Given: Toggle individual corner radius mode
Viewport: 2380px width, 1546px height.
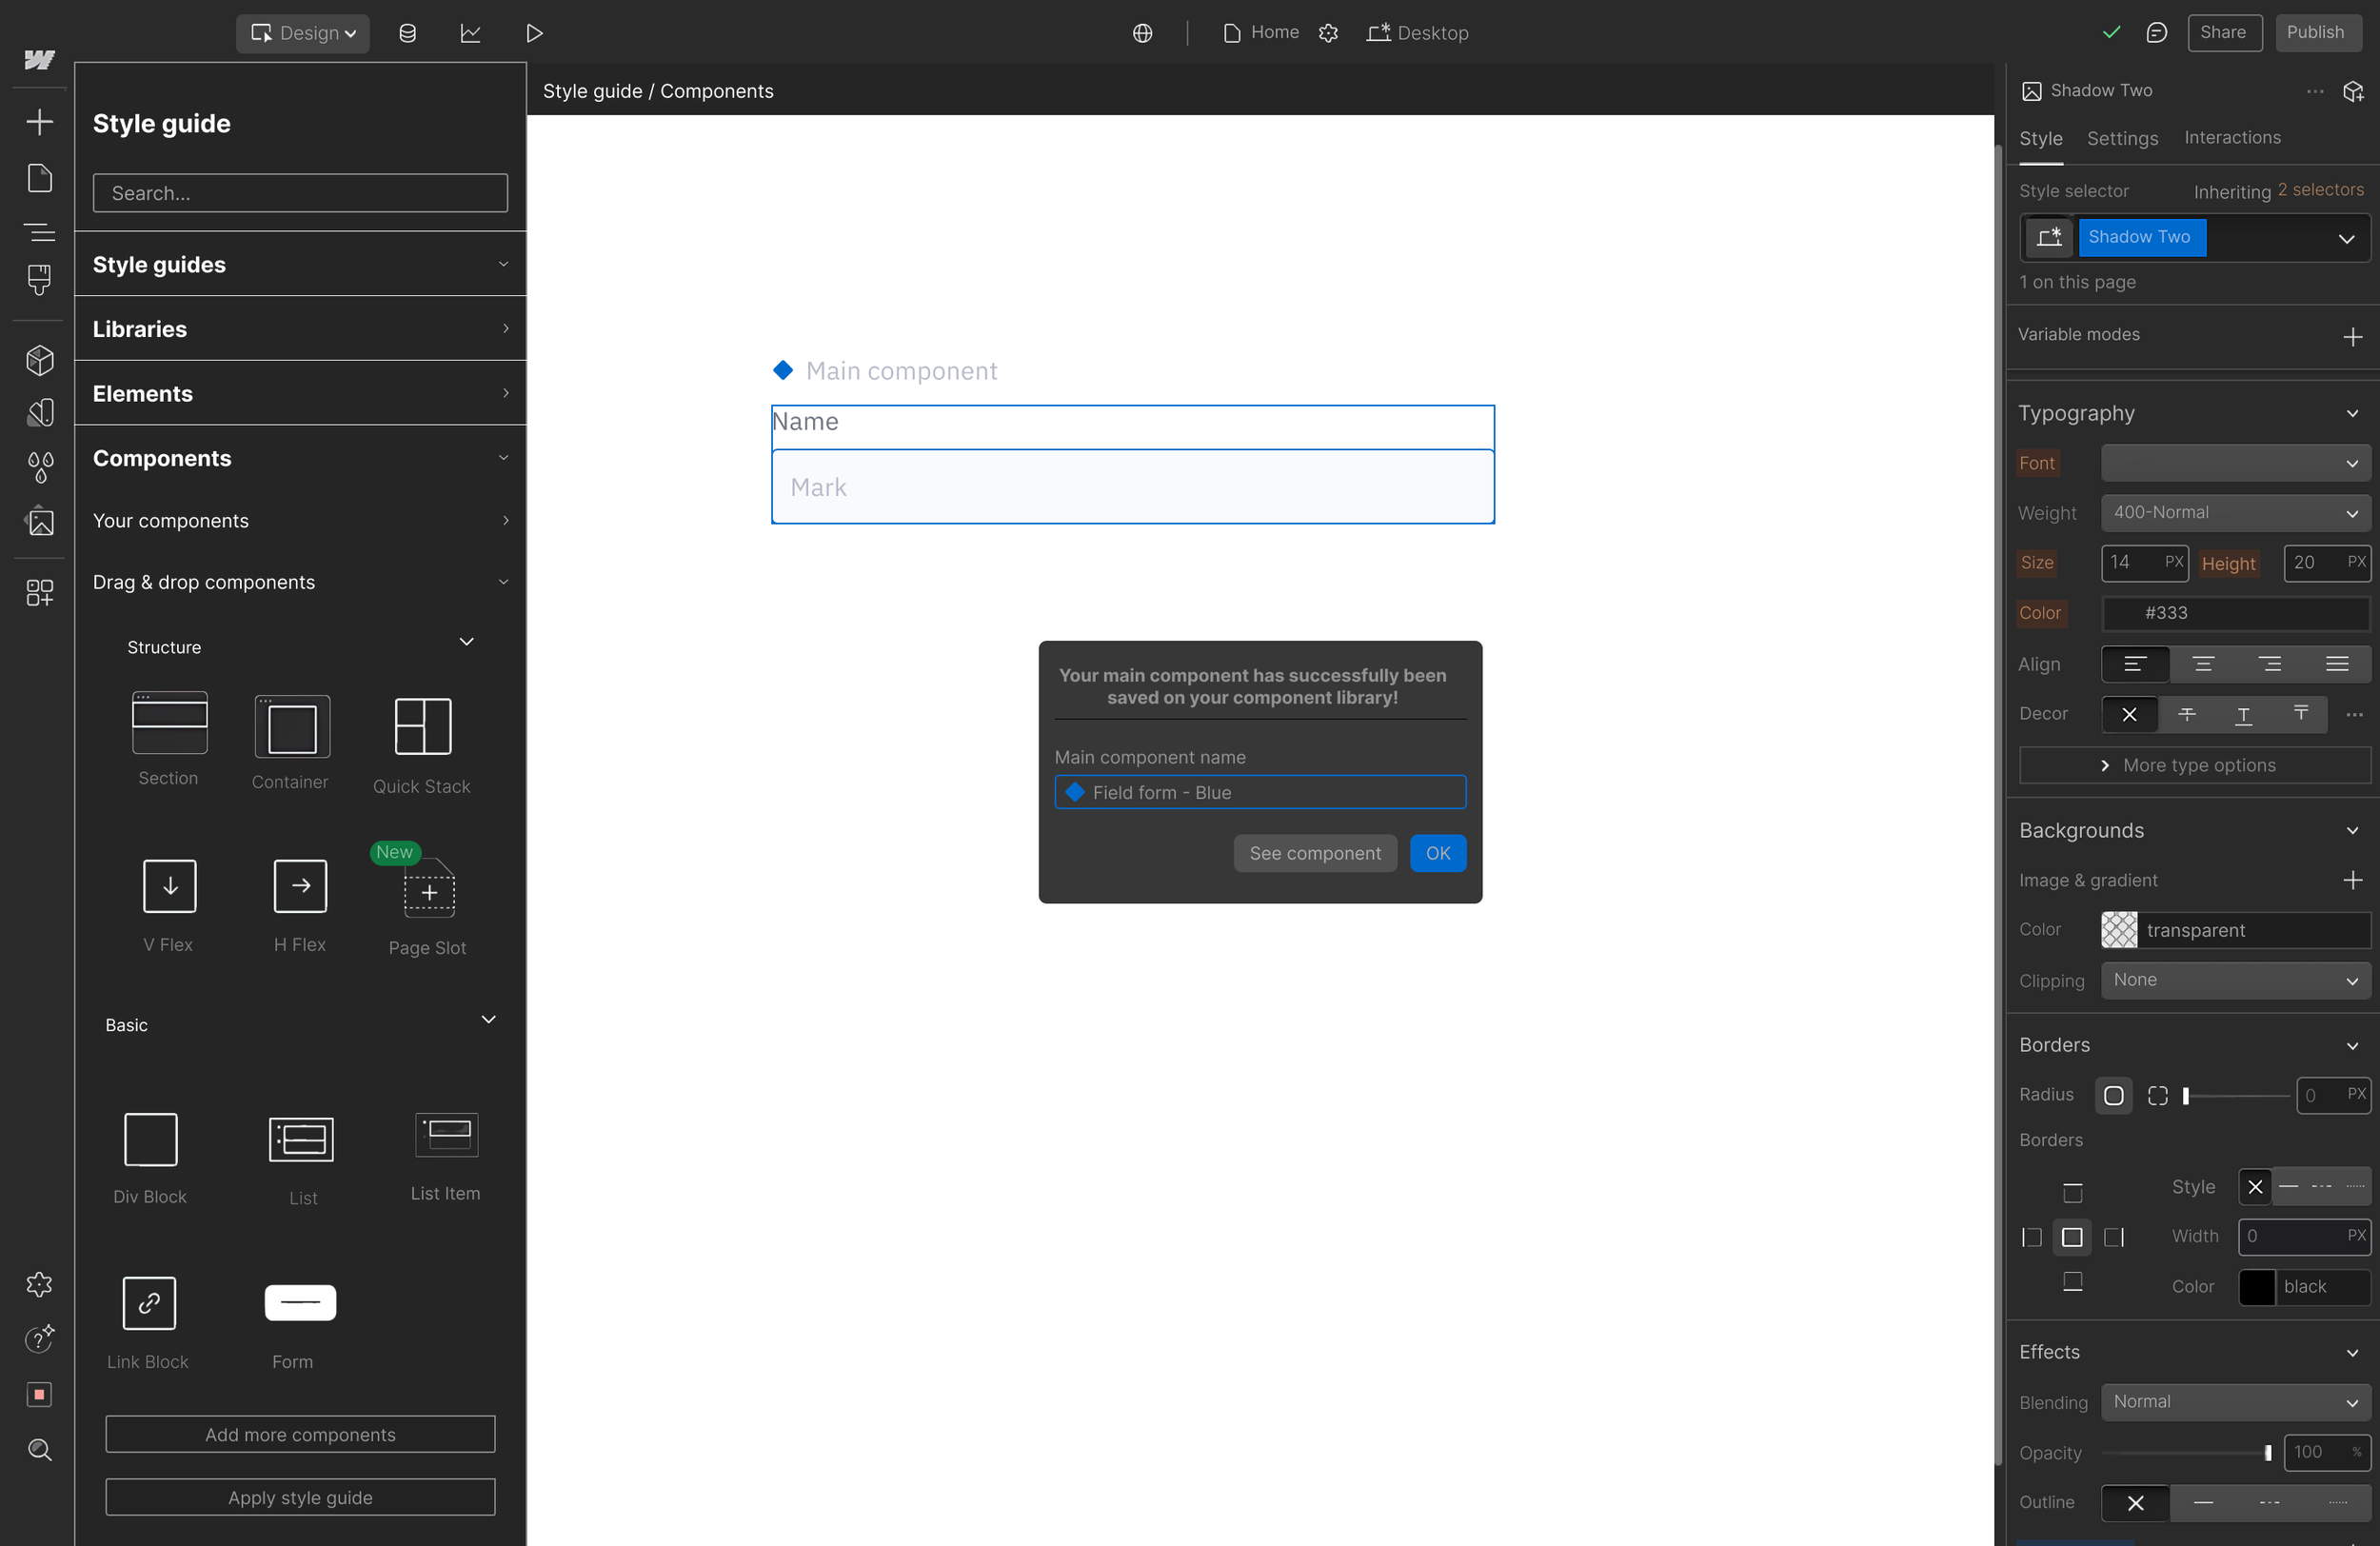Looking at the screenshot, I should [x=2157, y=1095].
